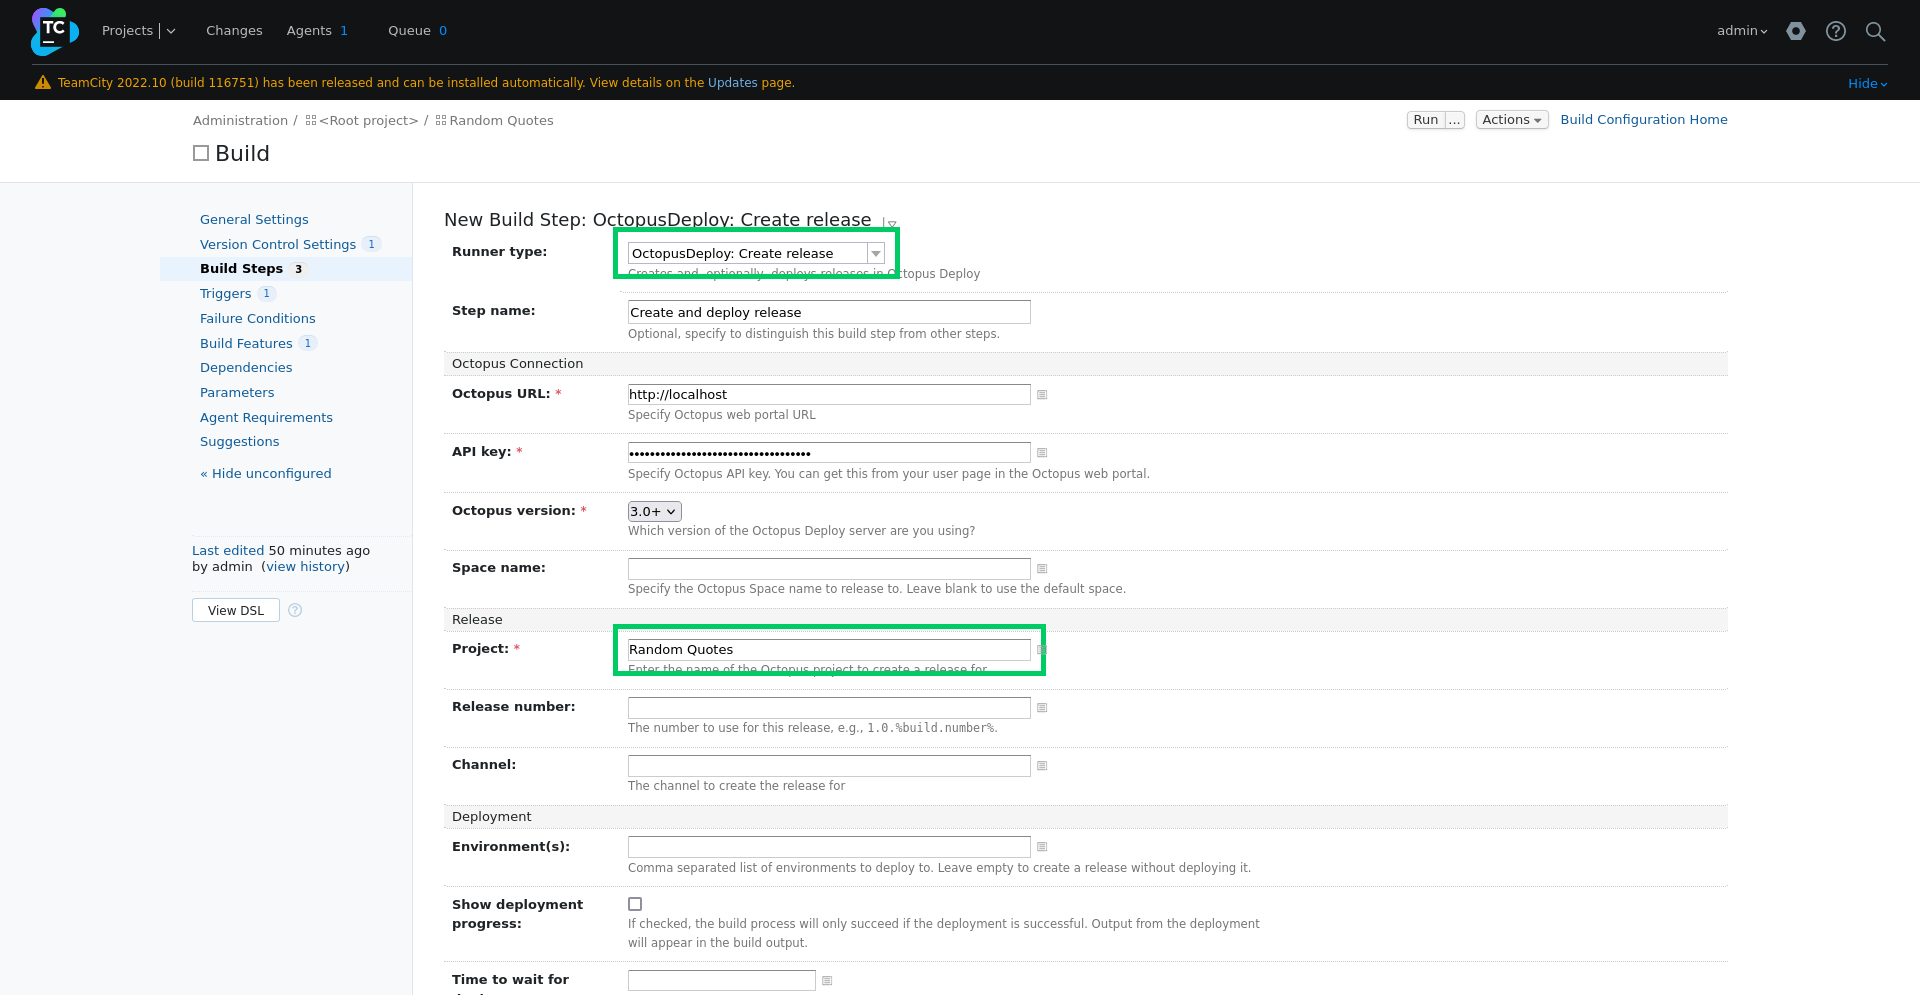The image size is (1920, 995).
Task: Edit the Project name field
Action: click(829, 650)
